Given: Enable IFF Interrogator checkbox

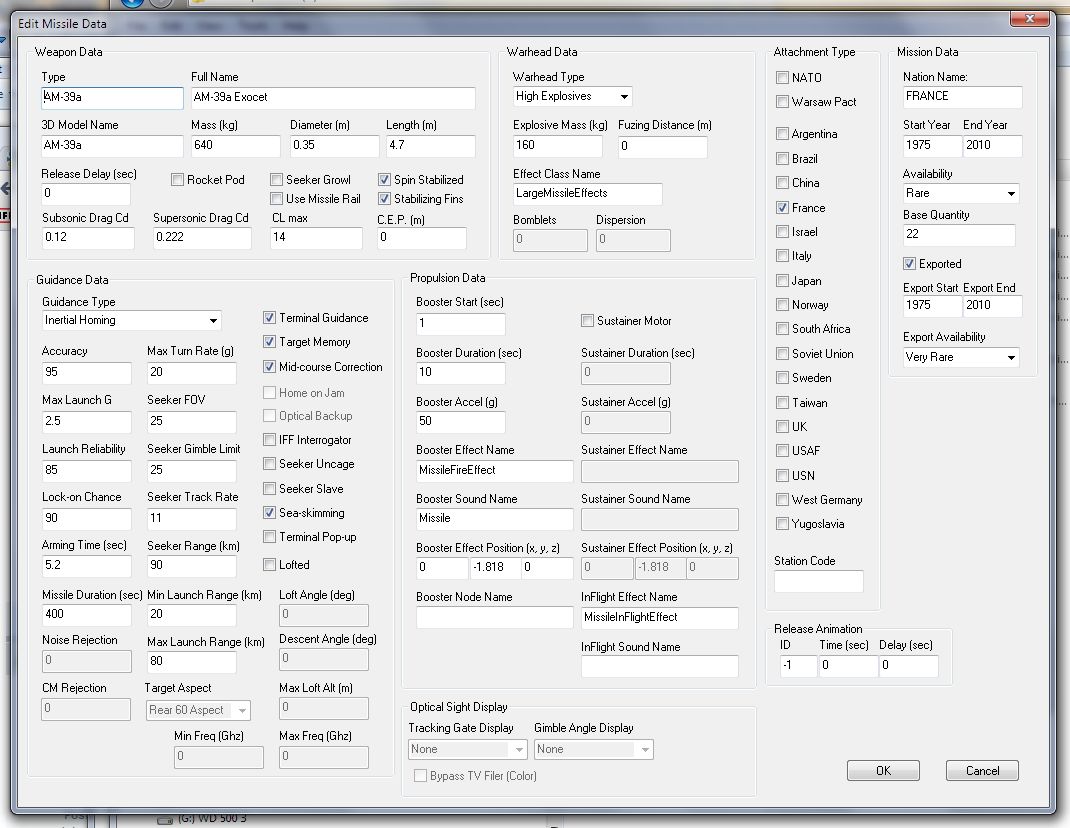Looking at the screenshot, I should [x=270, y=440].
